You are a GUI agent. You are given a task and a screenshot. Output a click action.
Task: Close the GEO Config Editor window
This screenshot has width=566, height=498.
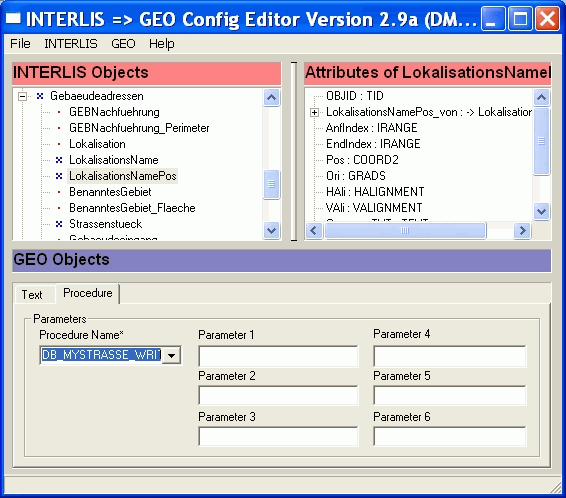(547, 18)
